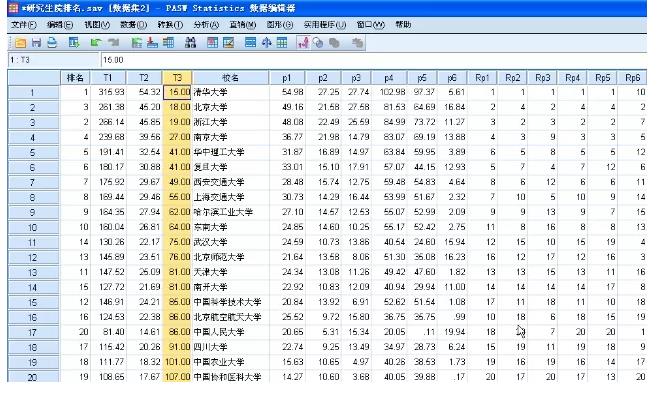The height and width of the screenshot is (396, 664).
Task: Open the 窗口(W) menu
Action: pos(371,25)
